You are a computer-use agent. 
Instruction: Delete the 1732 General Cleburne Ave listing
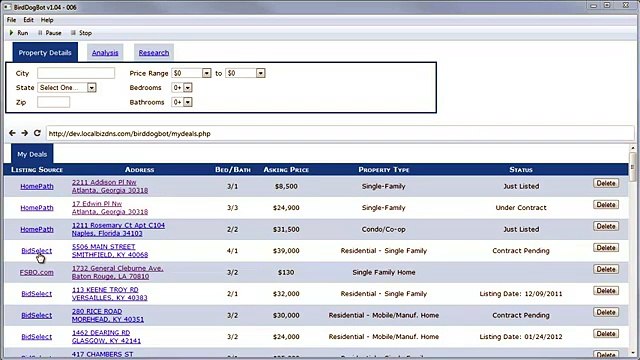coord(606,269)
